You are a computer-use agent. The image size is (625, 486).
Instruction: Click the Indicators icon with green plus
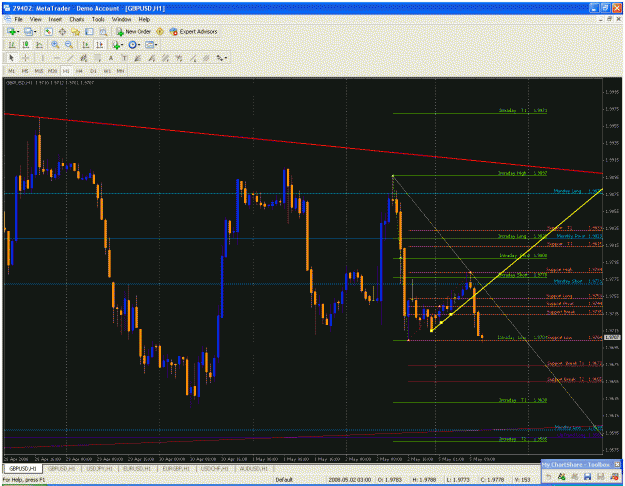[x=116, y=45]
